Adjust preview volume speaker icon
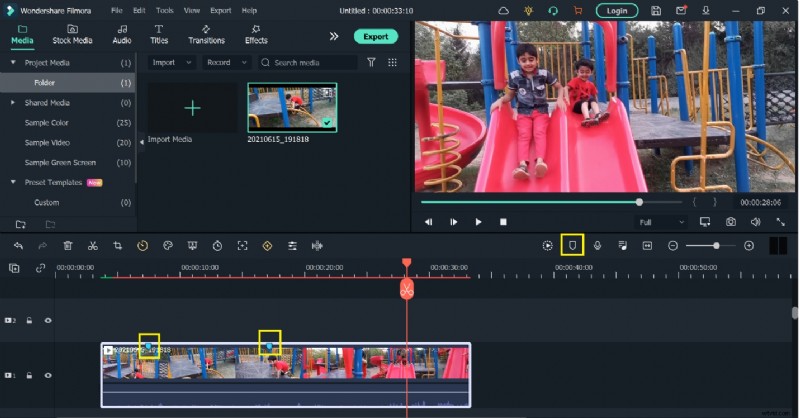This screenshot has width=800, height=418. pos(756,222)
